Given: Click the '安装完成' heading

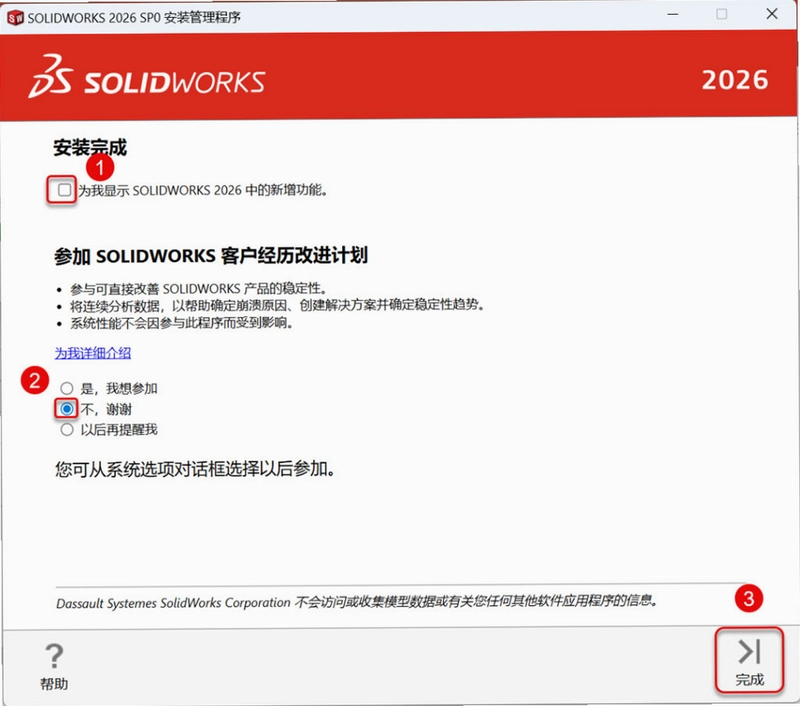Looking at the screenshot, I should point(90,148).
